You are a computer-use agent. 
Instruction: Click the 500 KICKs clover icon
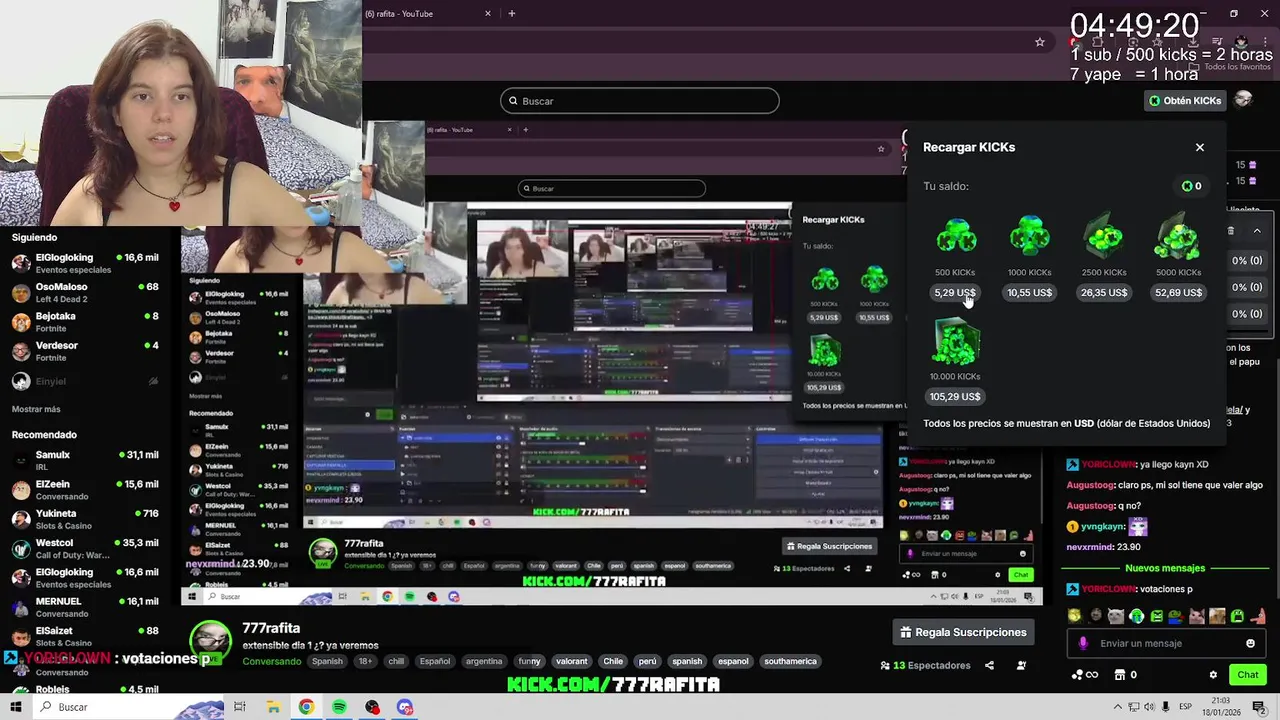(x=955, y=237)
